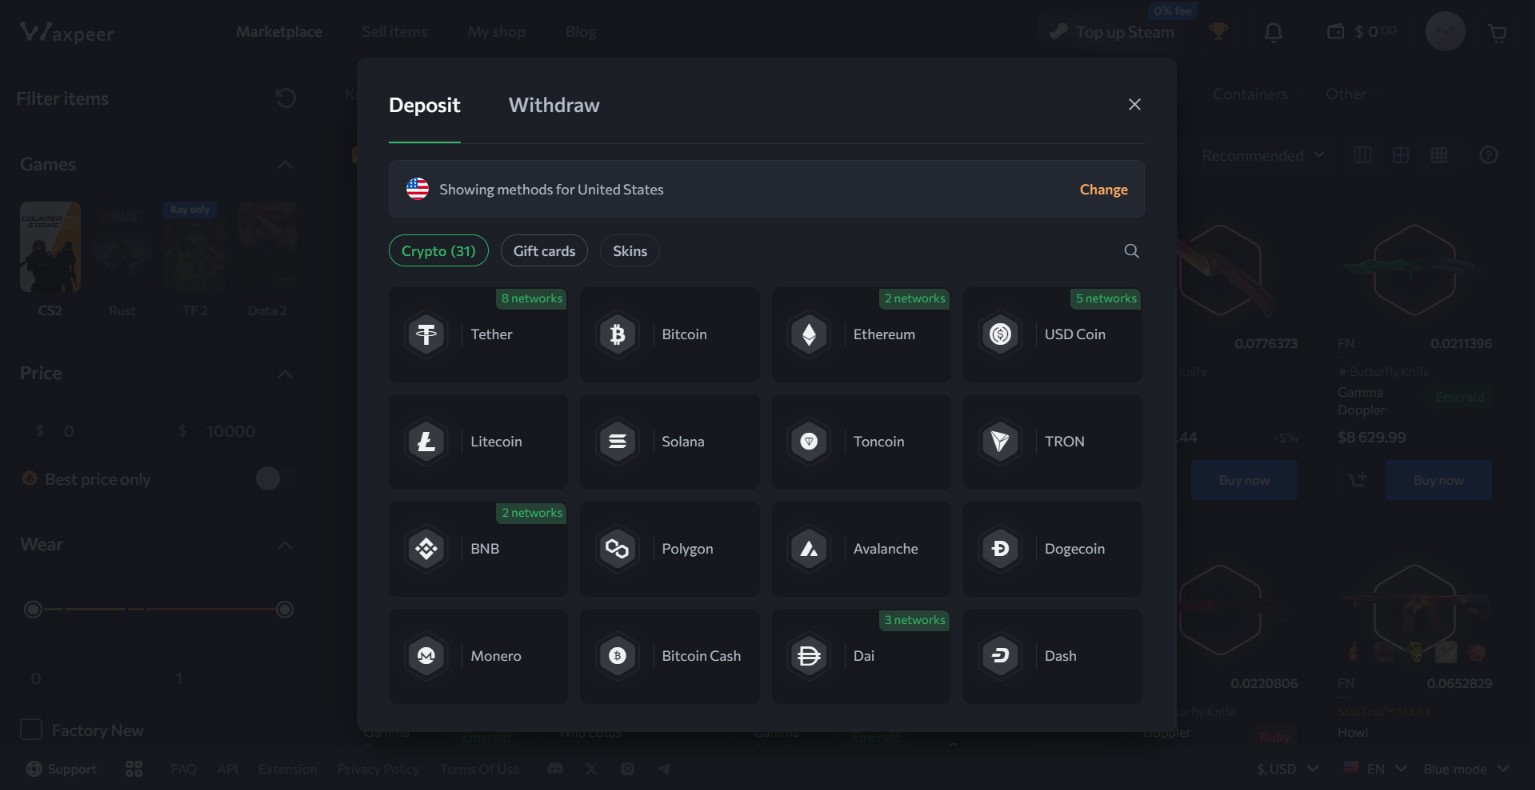Open the Recommended sort dropdown
1535x790 pixels.
[1263, 156]
